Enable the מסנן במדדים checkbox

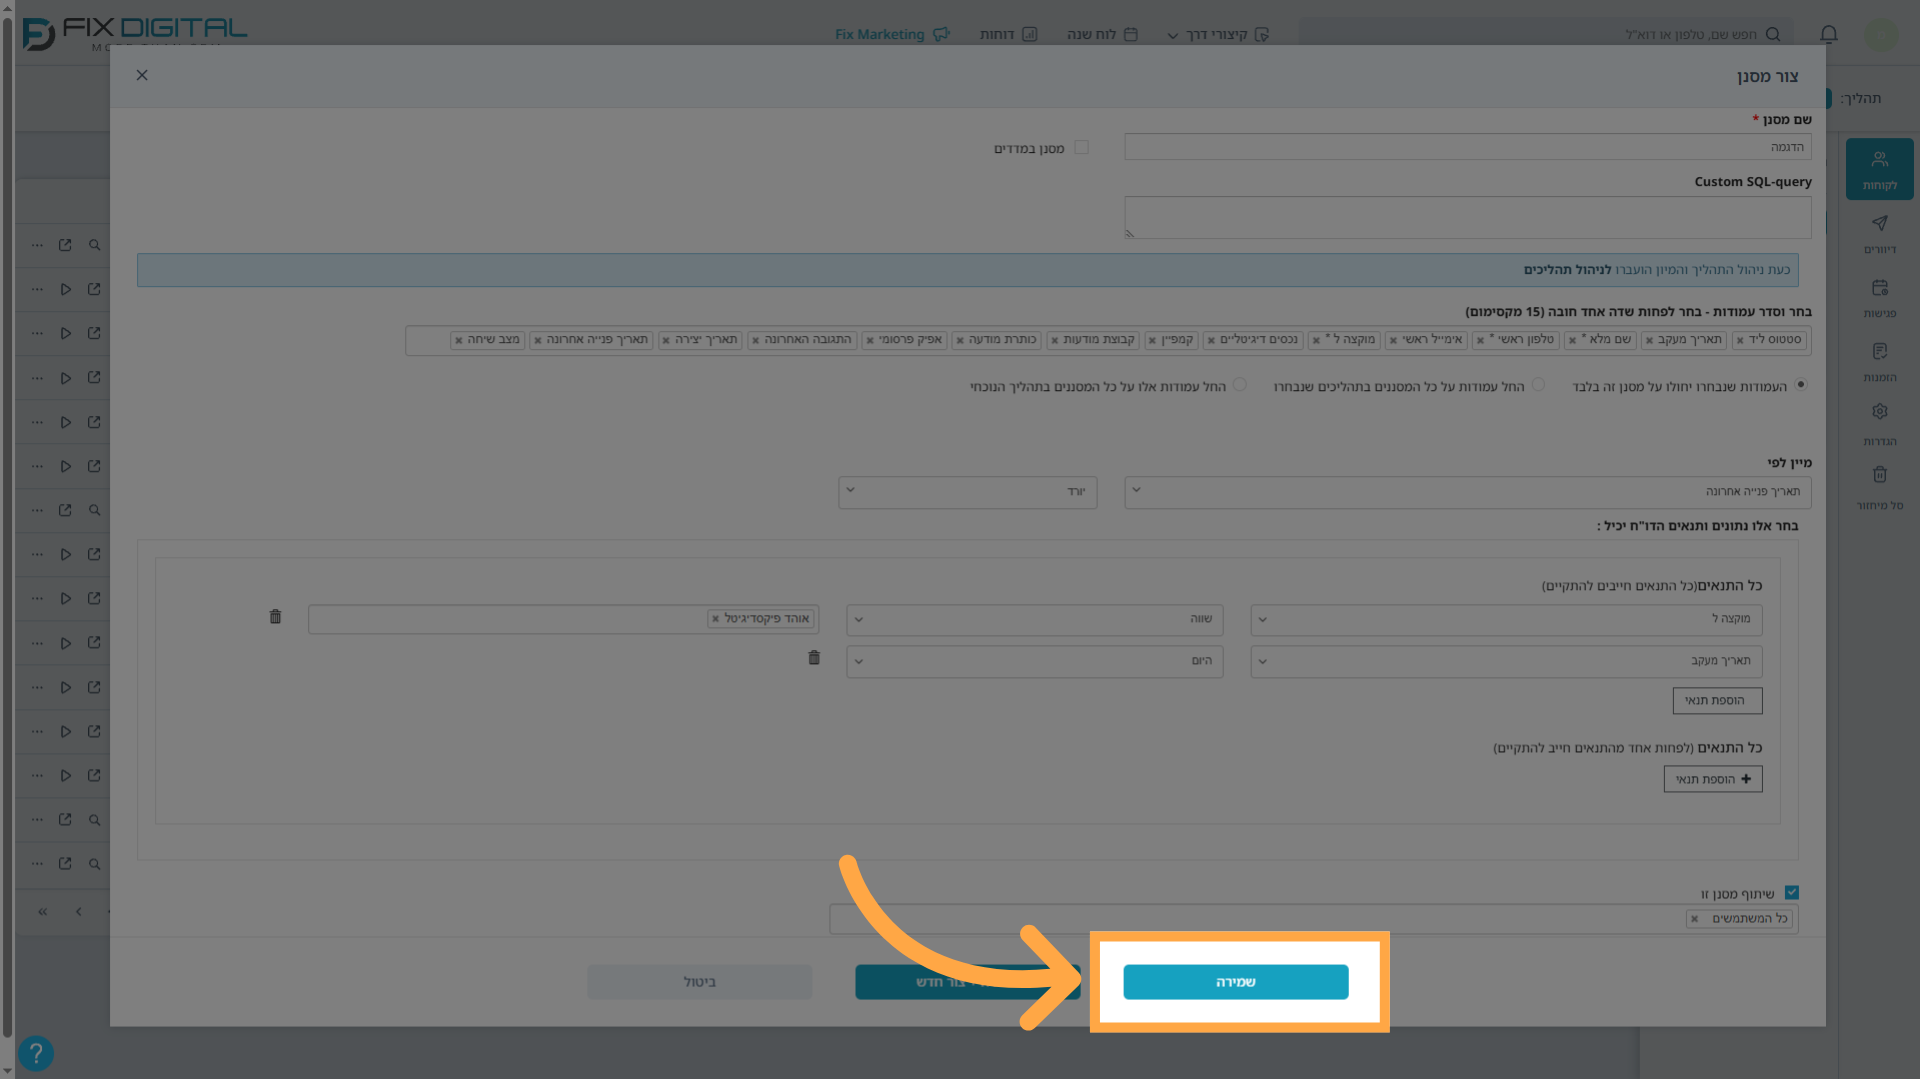pos(1081,148)
